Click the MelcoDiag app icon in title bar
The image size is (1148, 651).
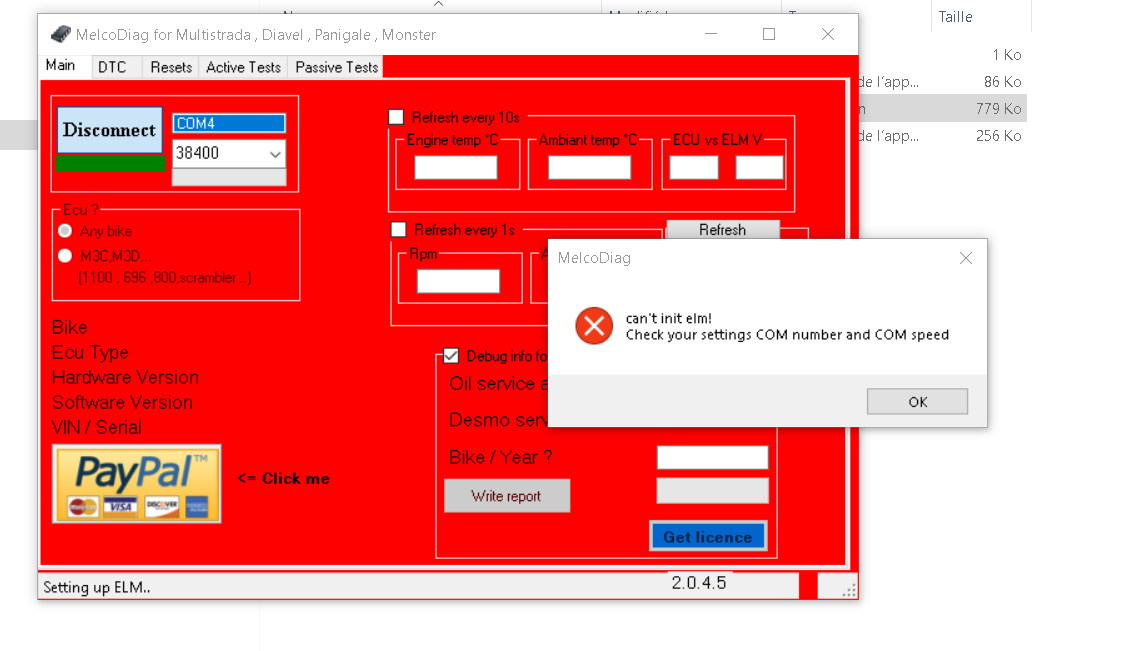pyautogui.click(x=61, y=34)
